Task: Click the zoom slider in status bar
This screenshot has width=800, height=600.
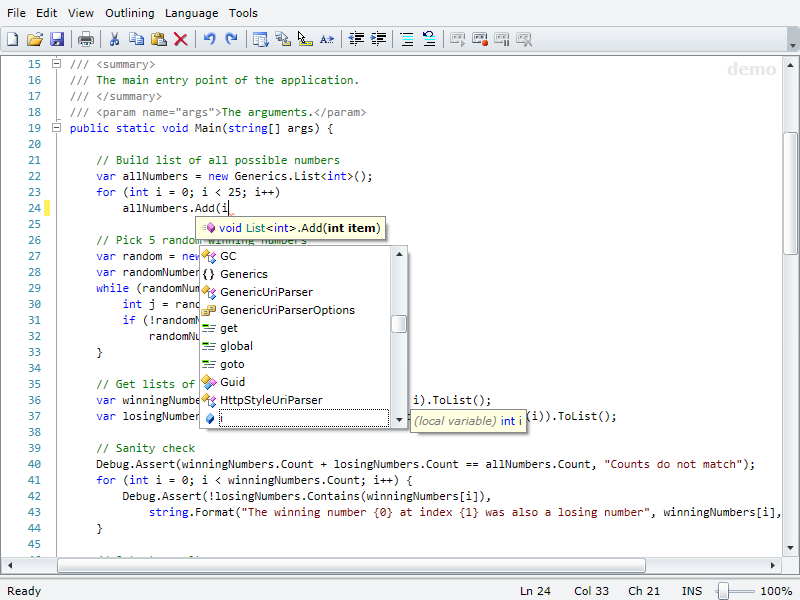Action: (734, 591)
